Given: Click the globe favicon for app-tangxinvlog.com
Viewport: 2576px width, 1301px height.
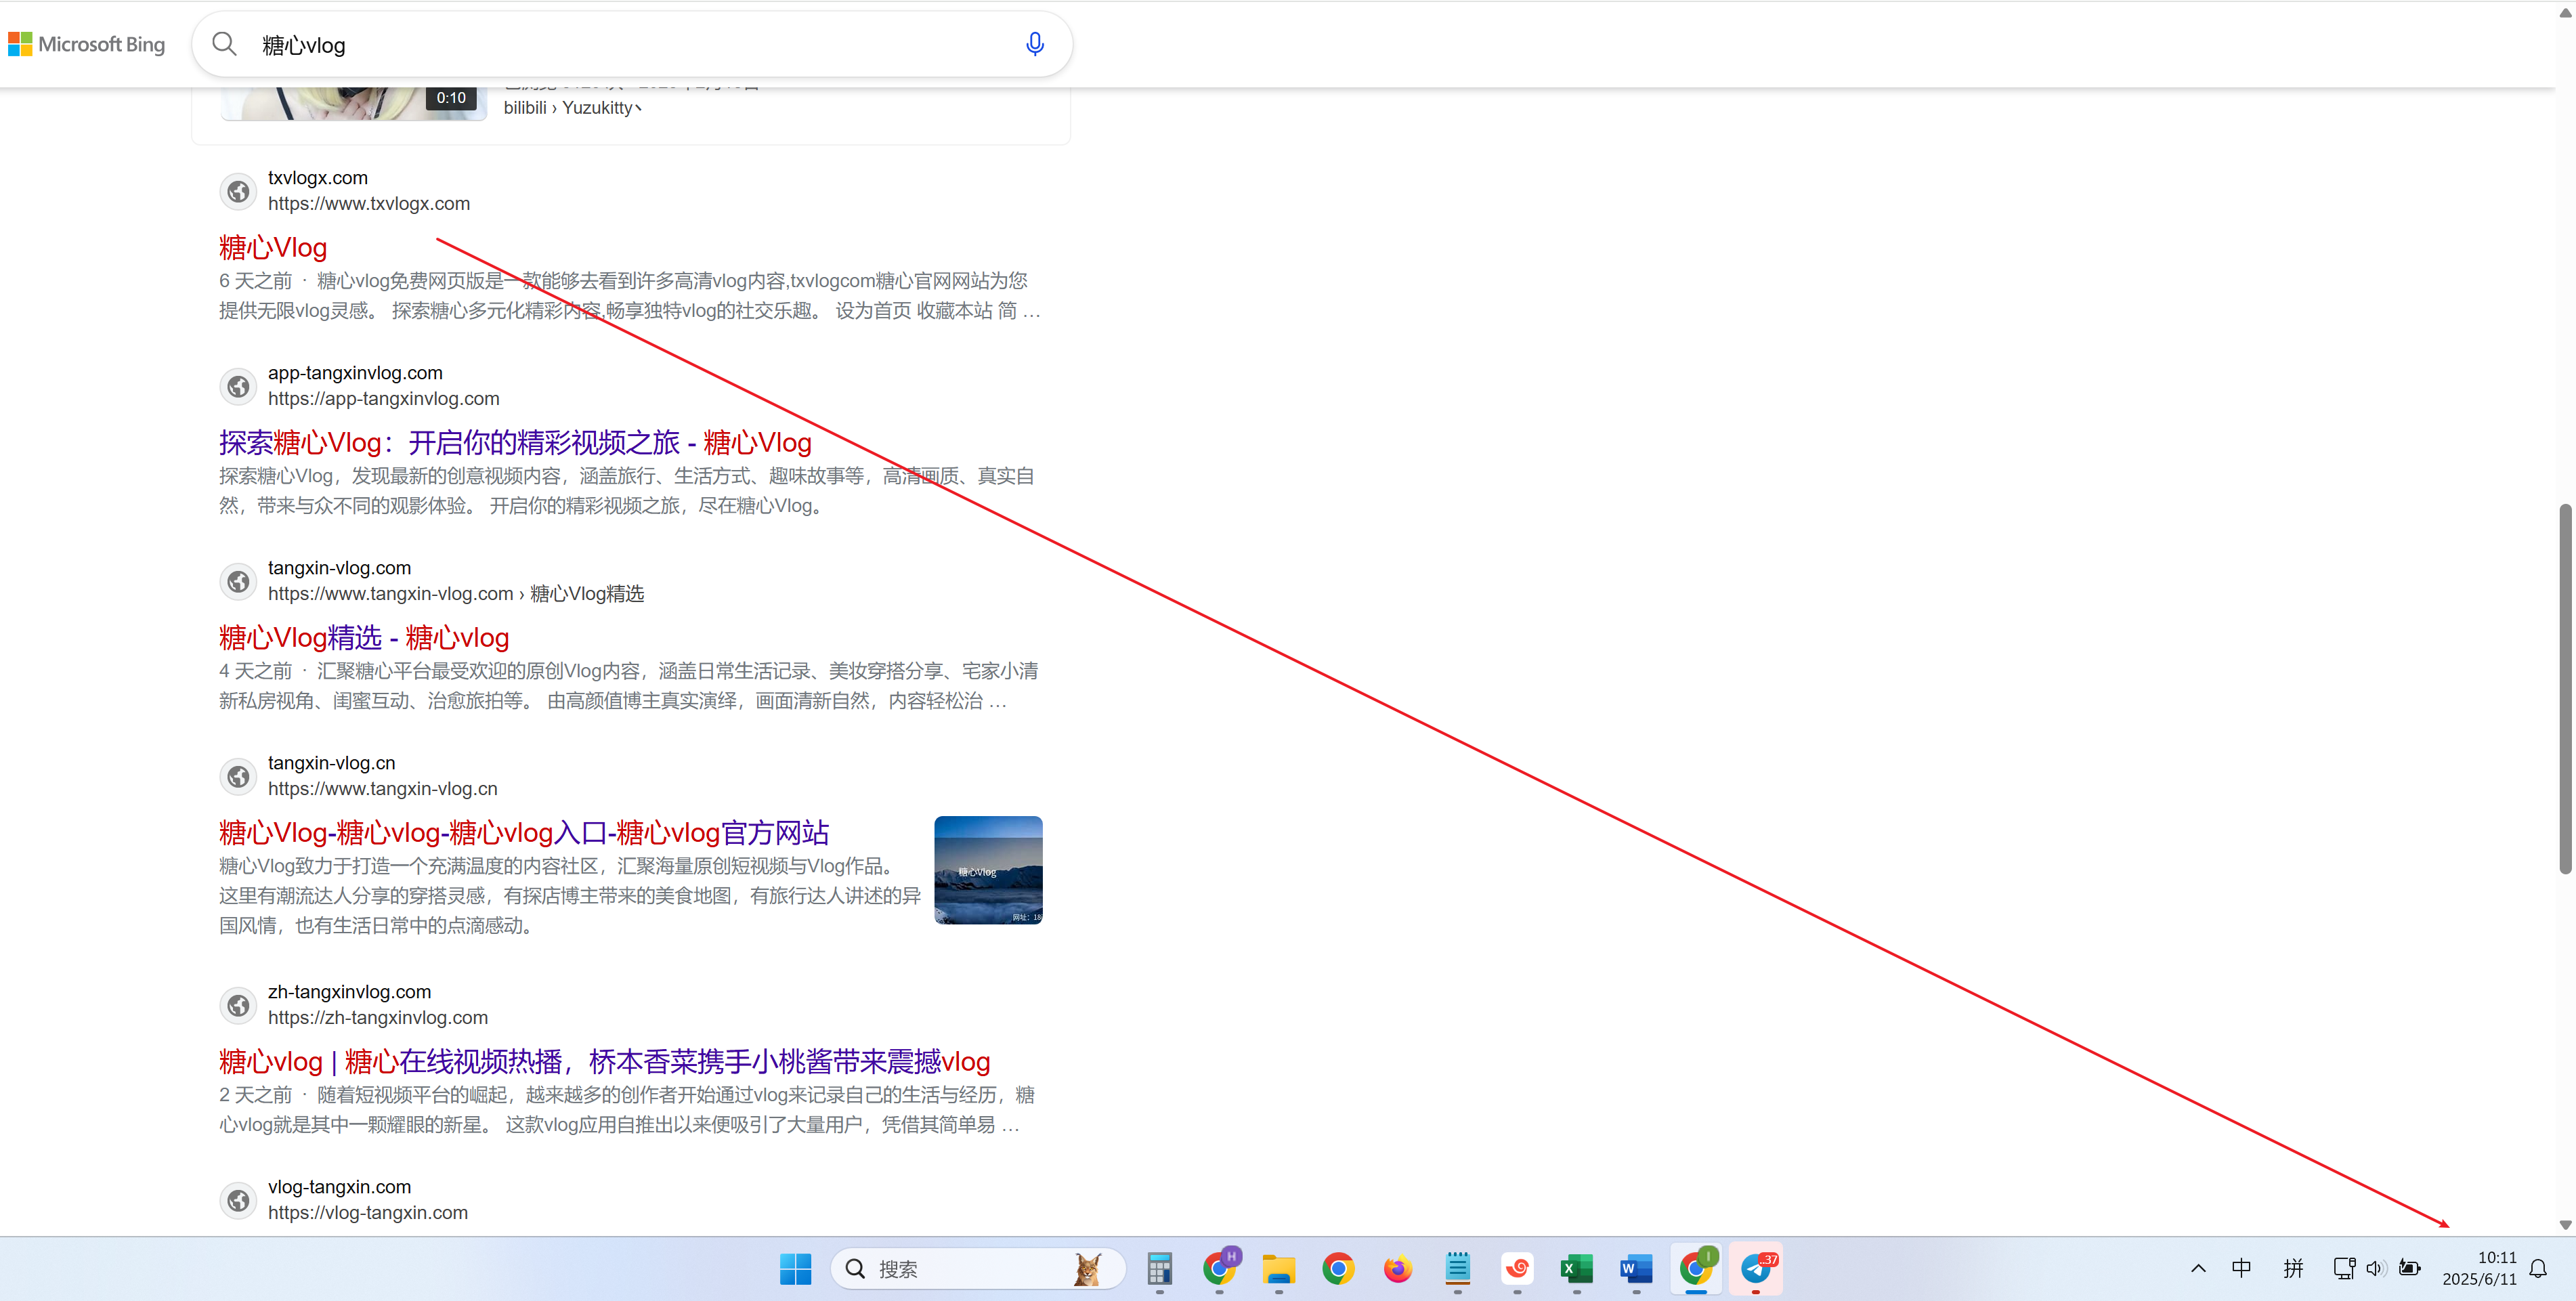Looking at the screenshot, I should [x=238, y=386].
